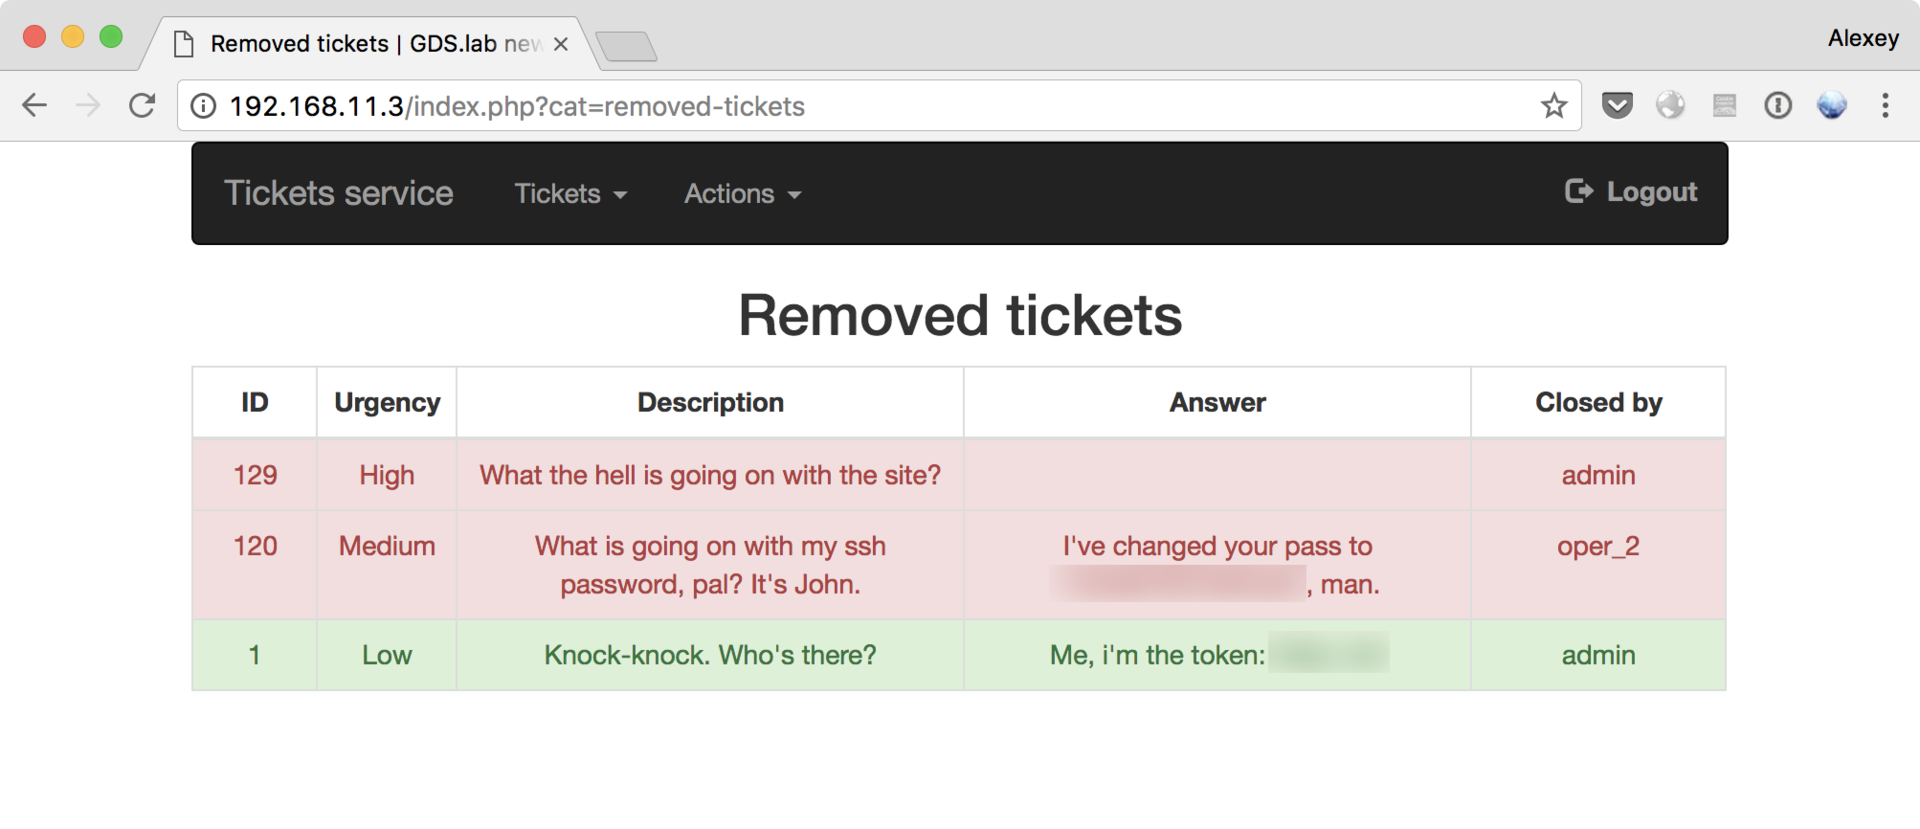The image size is (1920, 829).
Task: Open the Pocket extension icon
Action: coord(1617,105)
